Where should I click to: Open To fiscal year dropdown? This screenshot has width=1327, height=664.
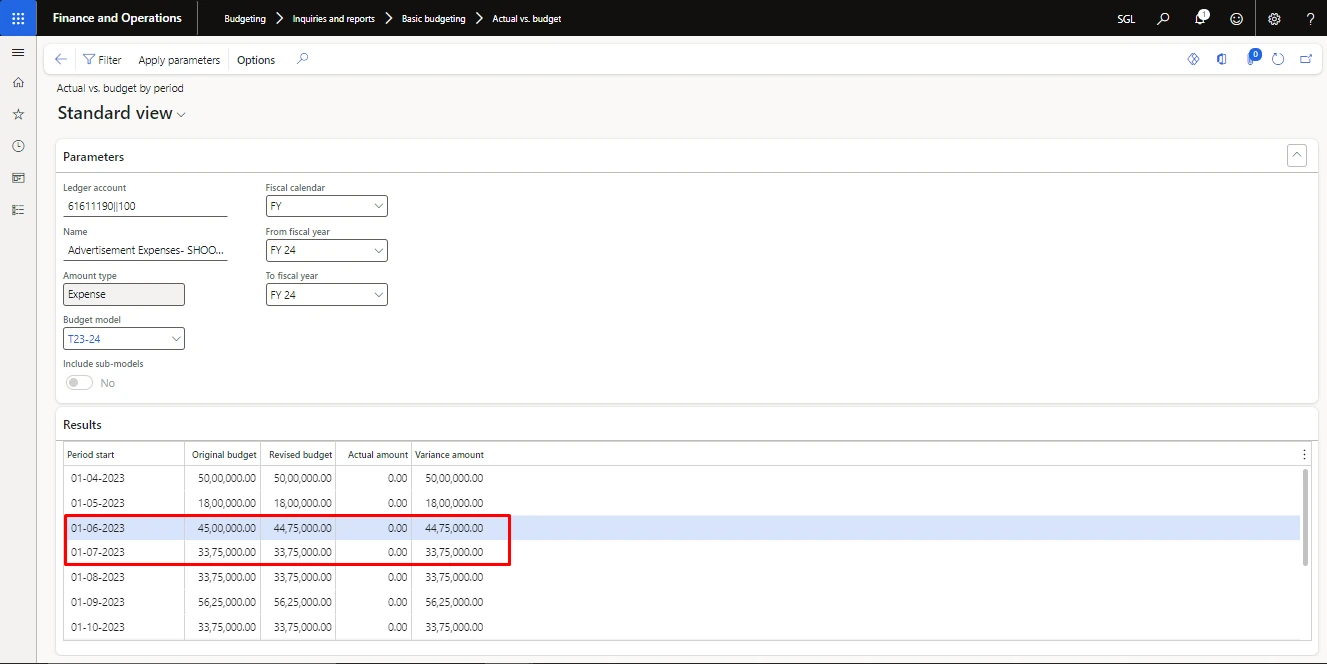(x=326, y=295)
